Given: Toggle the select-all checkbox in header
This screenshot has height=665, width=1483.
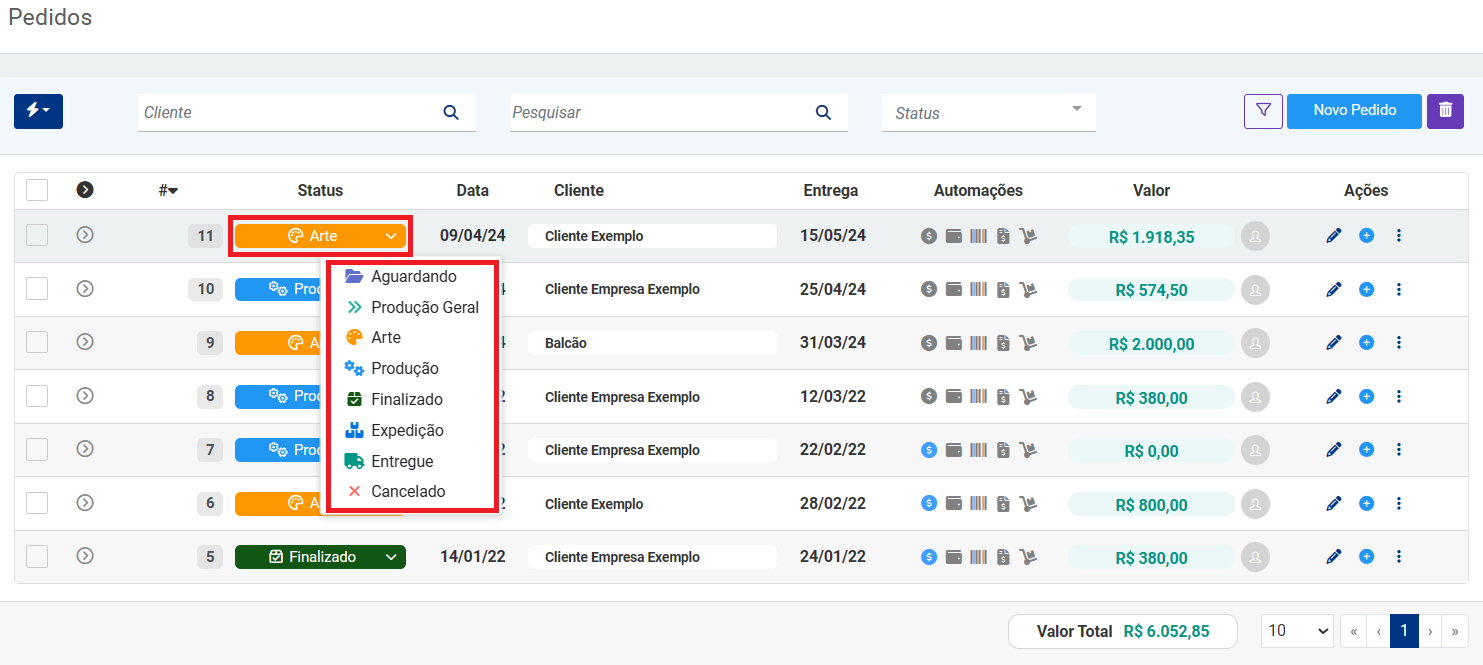Looking at the screenshot, I should tap(37, 190).
